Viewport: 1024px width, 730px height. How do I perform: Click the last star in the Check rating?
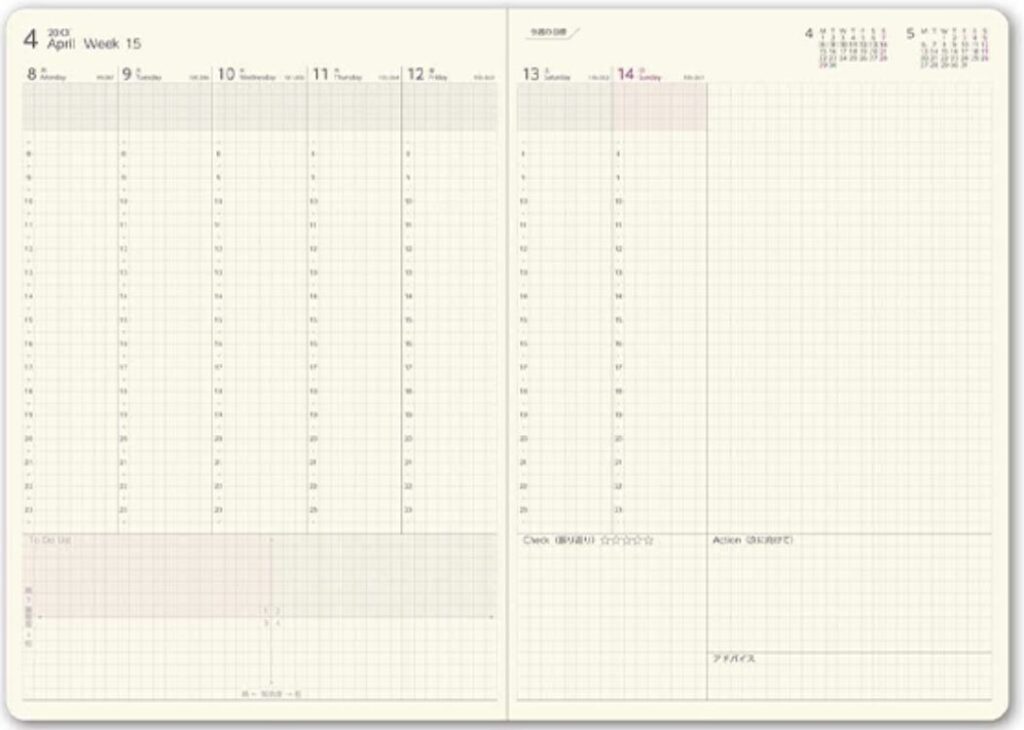[649, 540]
